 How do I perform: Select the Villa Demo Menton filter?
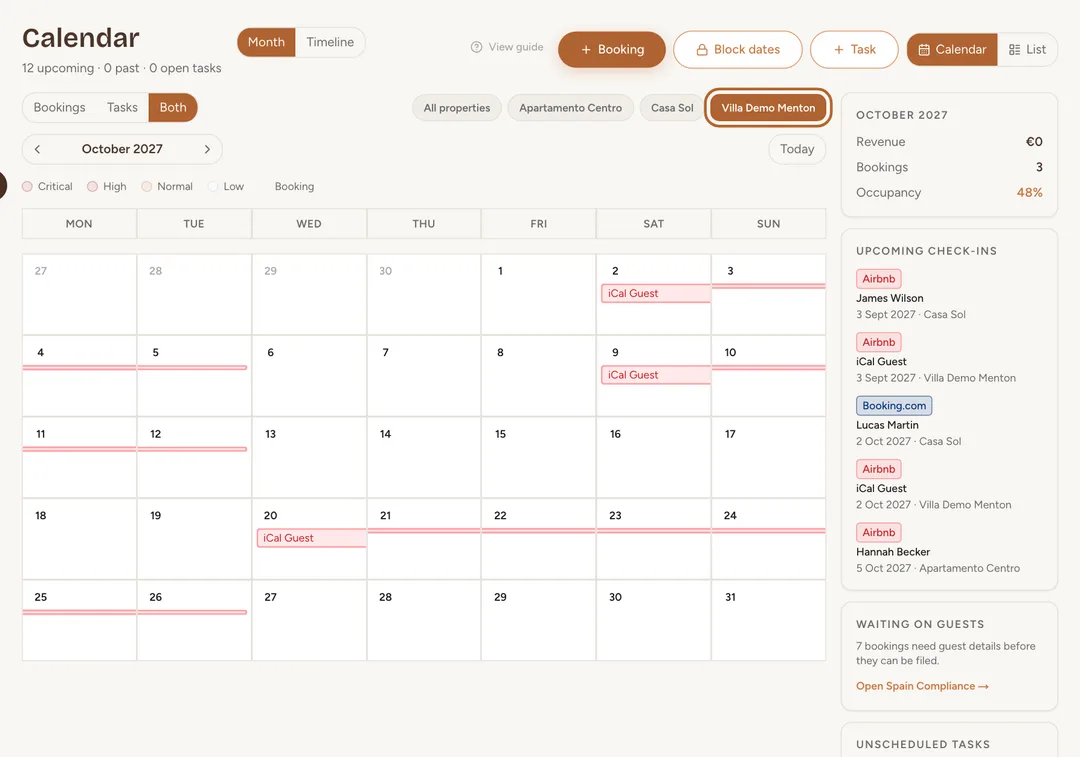tap(768, 108)
